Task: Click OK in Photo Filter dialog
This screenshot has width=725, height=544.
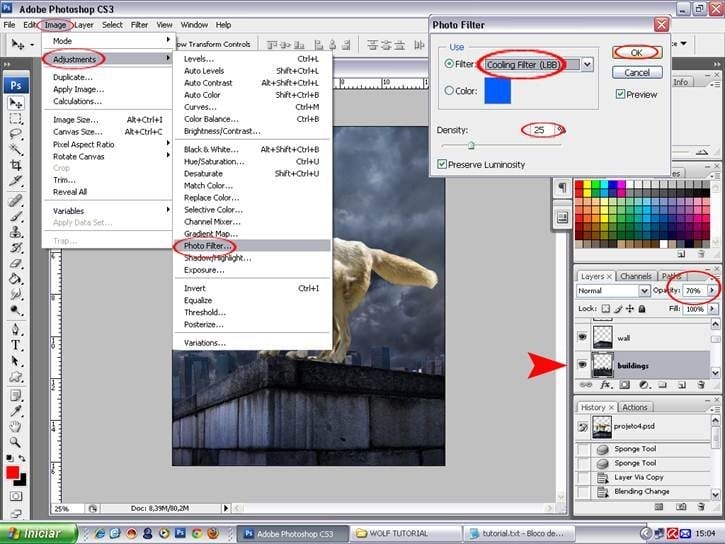Action: tap(637, 52)
